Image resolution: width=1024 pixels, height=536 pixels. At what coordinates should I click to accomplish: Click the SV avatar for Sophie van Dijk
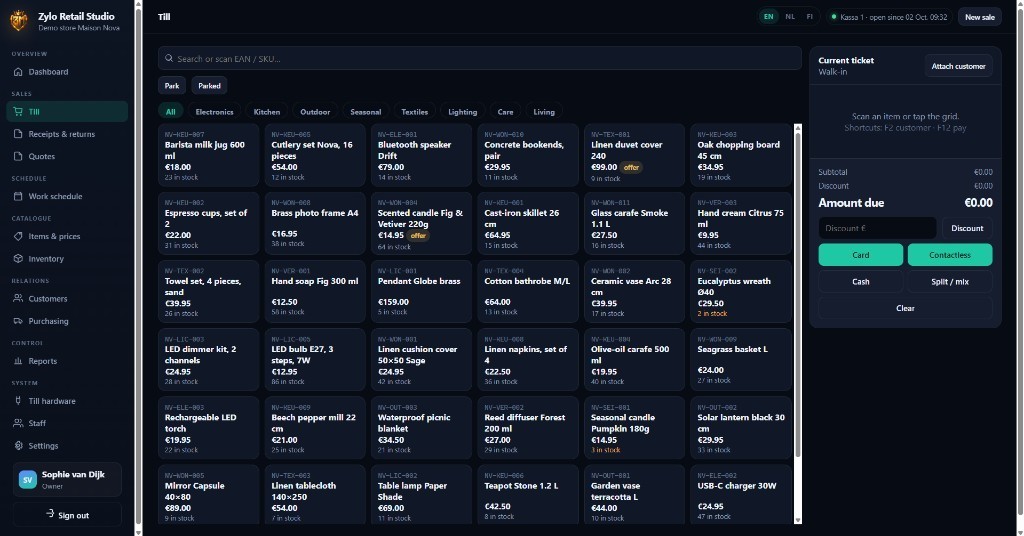click(27, 480)
